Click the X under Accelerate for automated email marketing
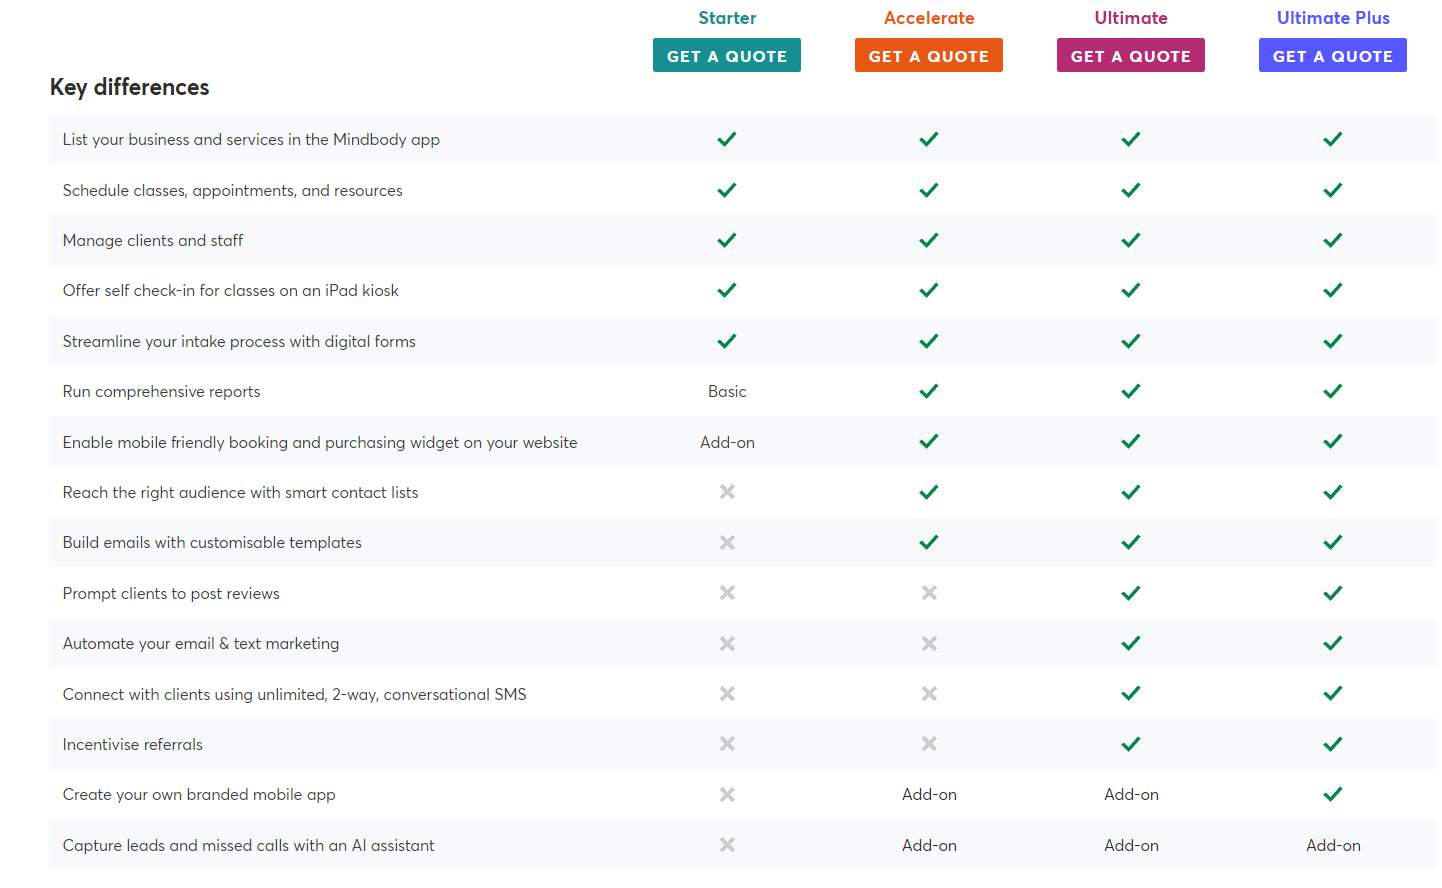This screenshot has width=1442, height=888. coord(929,643)
